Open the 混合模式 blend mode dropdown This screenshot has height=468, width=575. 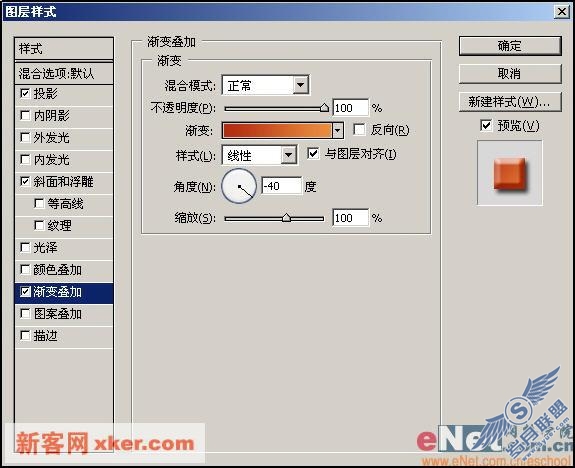click(x=300, y=85)
